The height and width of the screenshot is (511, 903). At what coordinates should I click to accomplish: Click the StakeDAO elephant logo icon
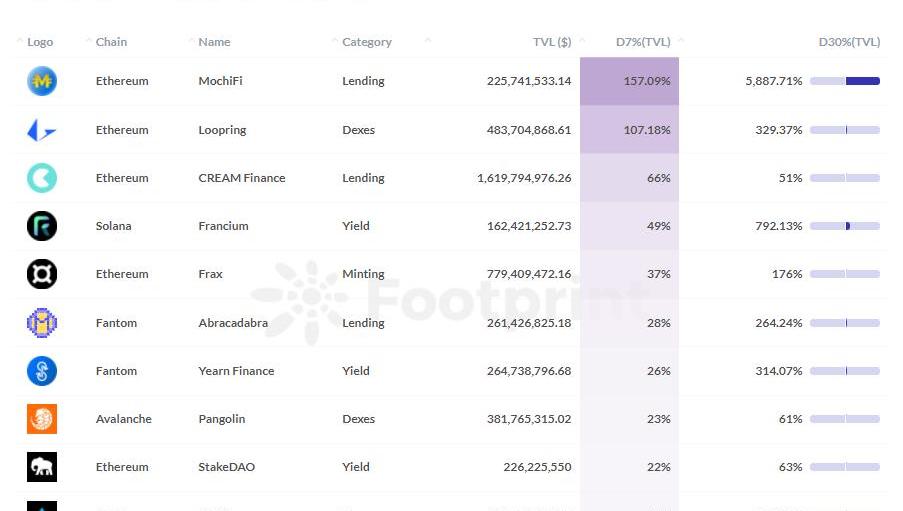[42, 467]
